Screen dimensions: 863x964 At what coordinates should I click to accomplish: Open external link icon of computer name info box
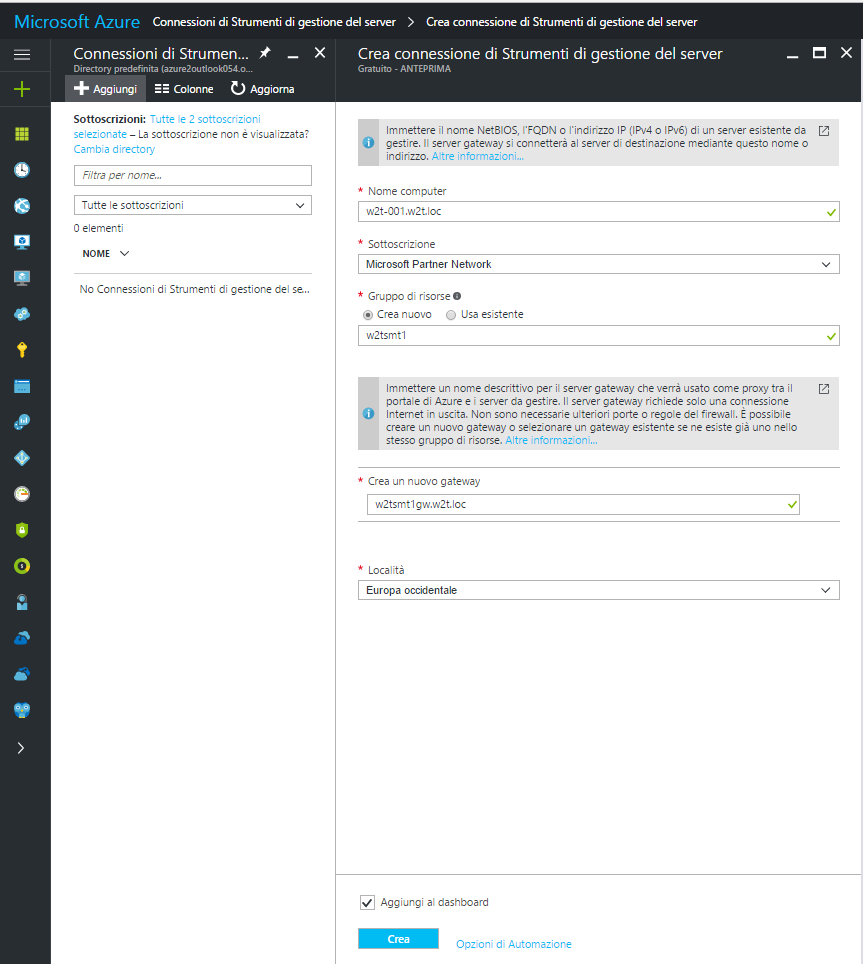(824, 131)
